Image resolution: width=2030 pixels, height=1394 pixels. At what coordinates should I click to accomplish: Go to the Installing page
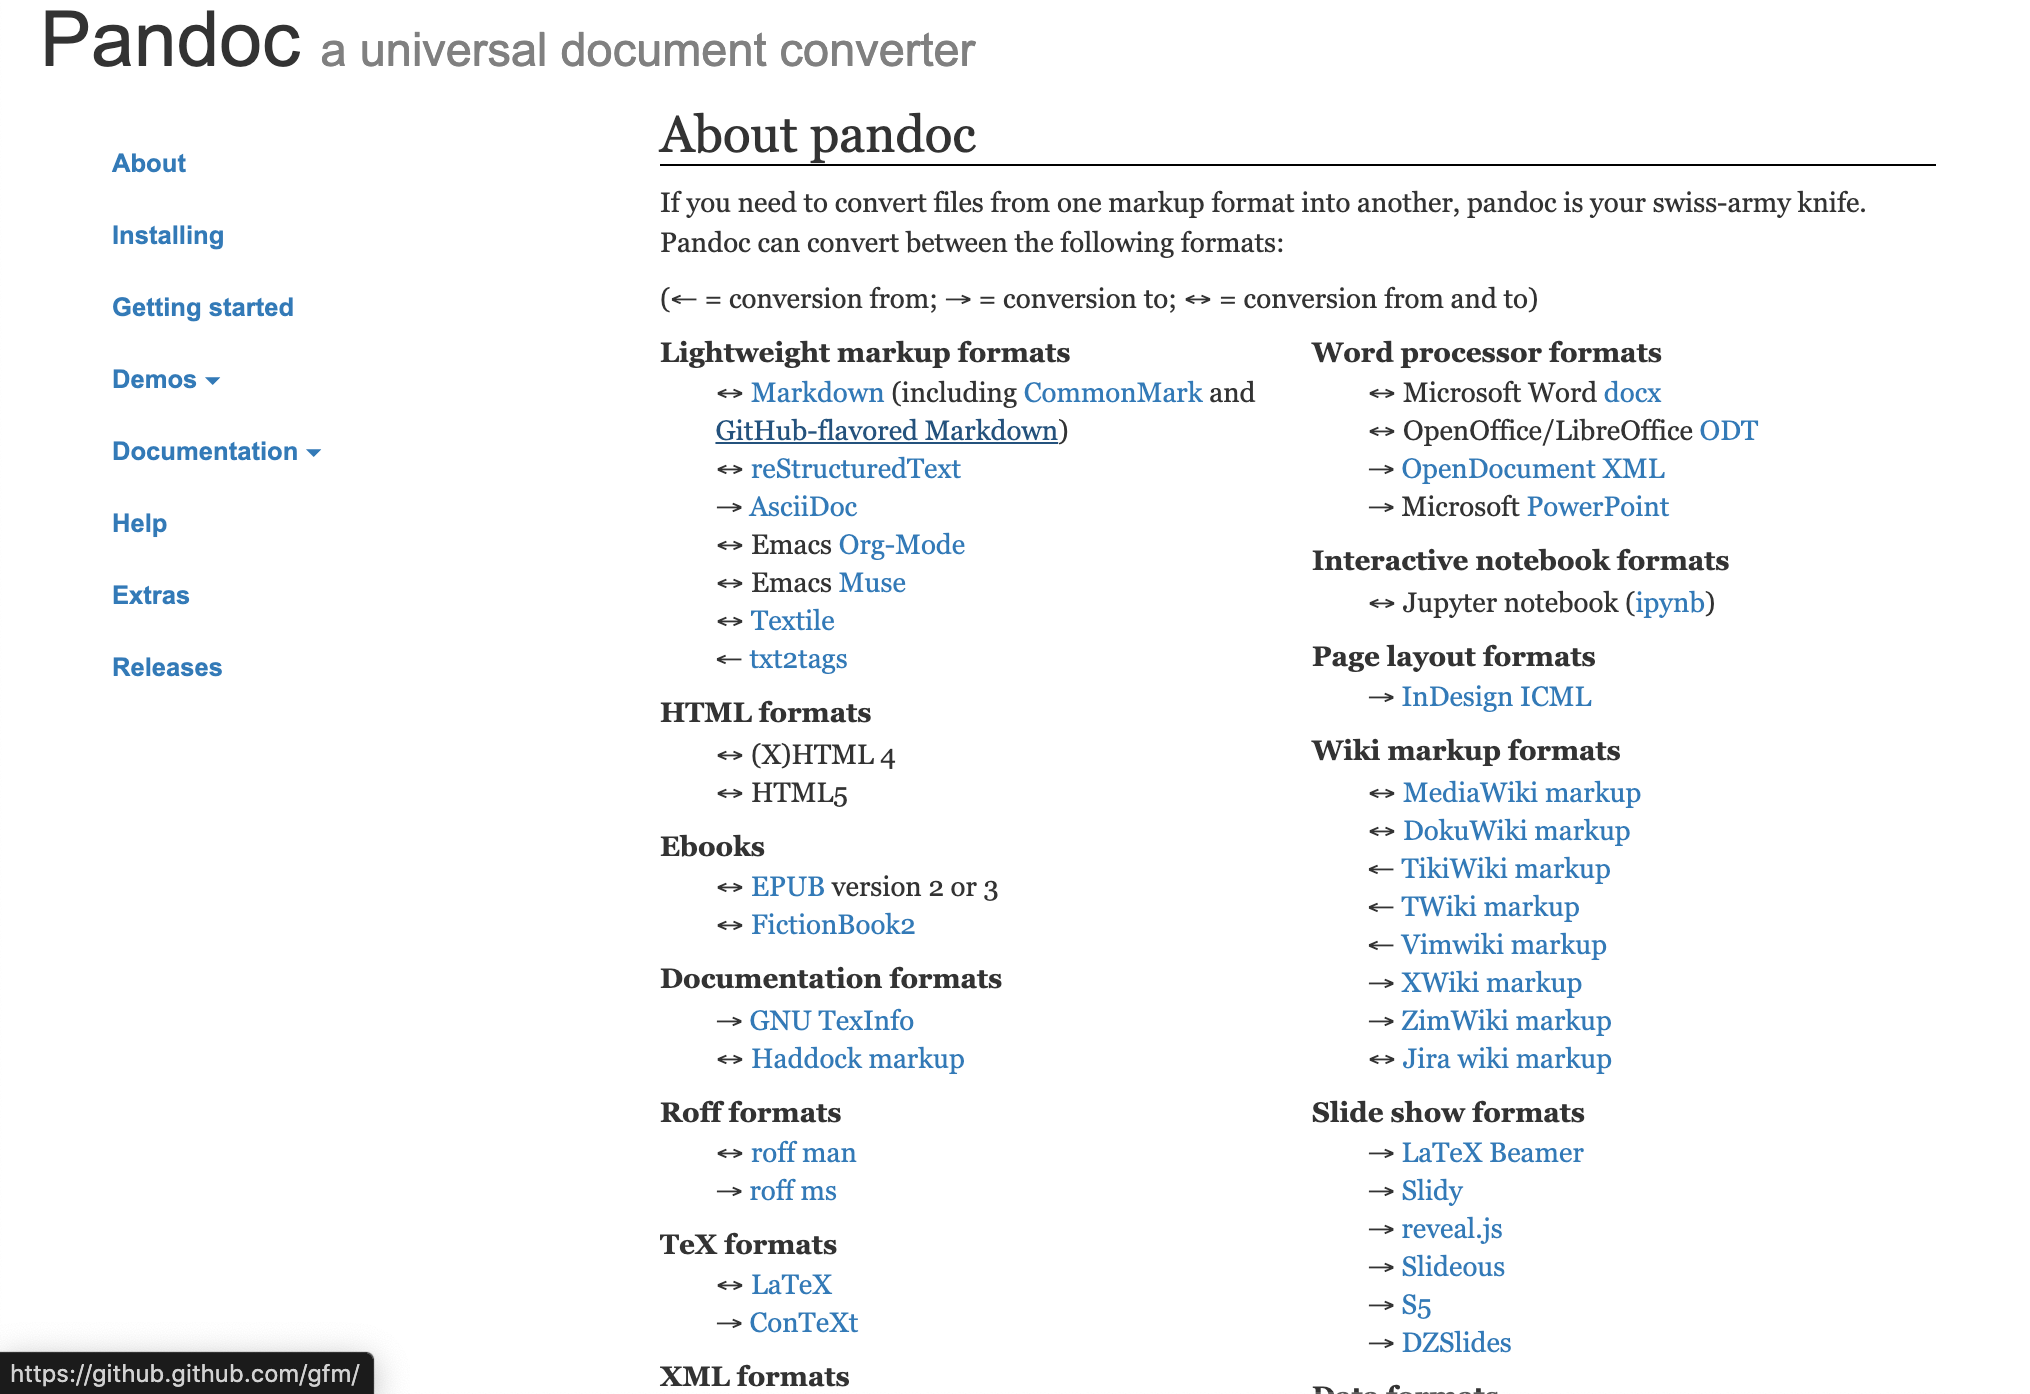[168, 236]
